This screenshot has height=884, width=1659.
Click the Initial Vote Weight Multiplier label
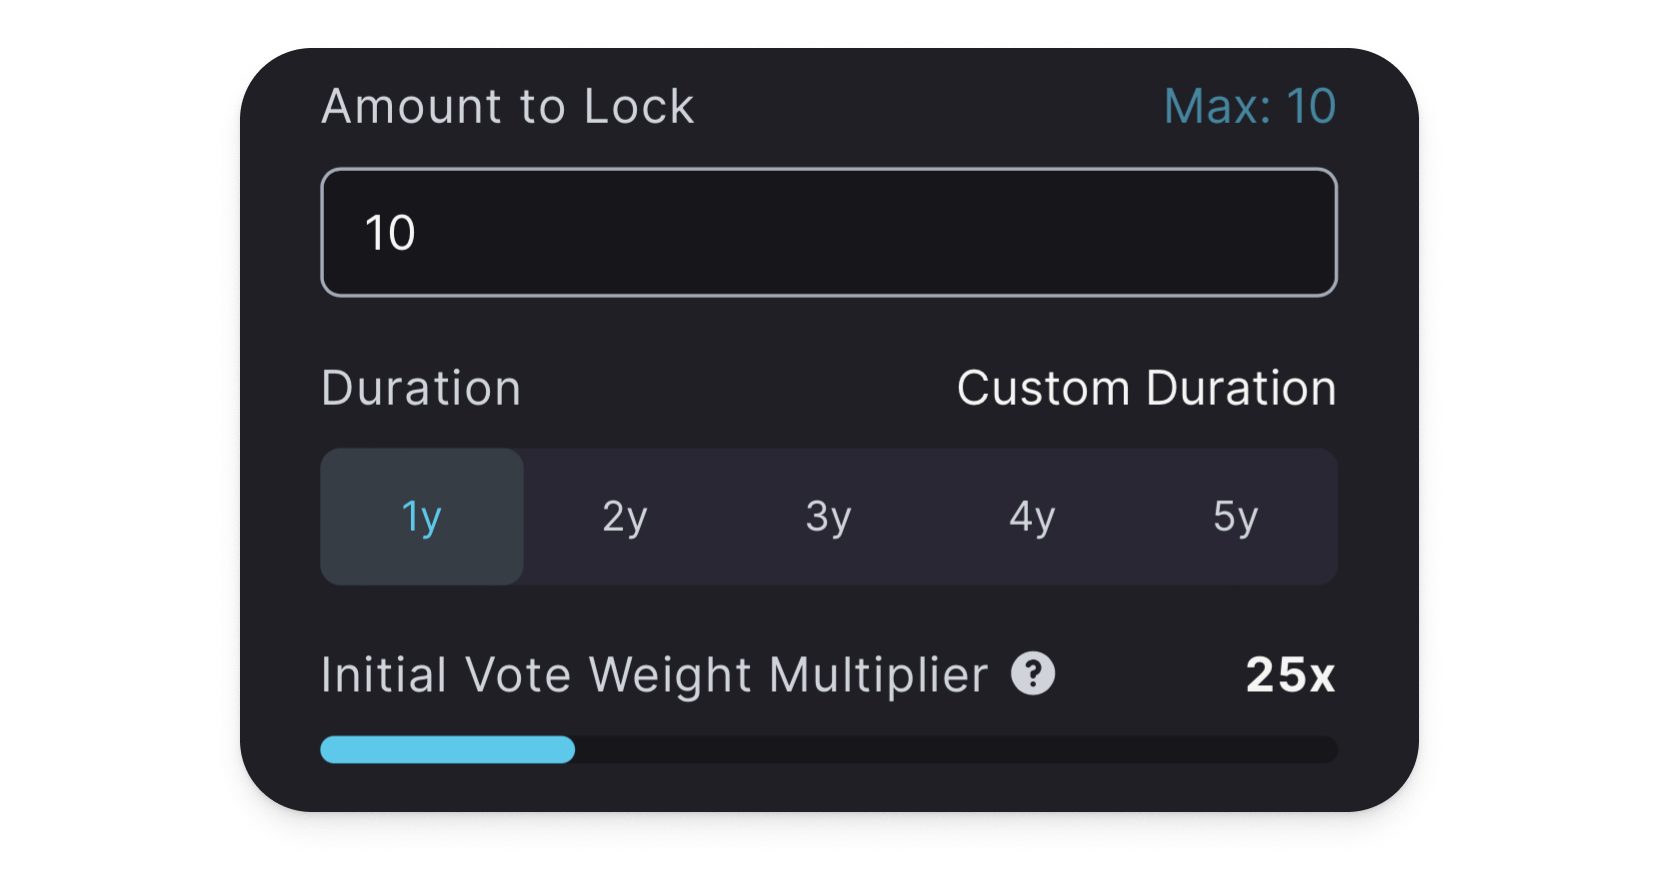(x=655, y=675)
